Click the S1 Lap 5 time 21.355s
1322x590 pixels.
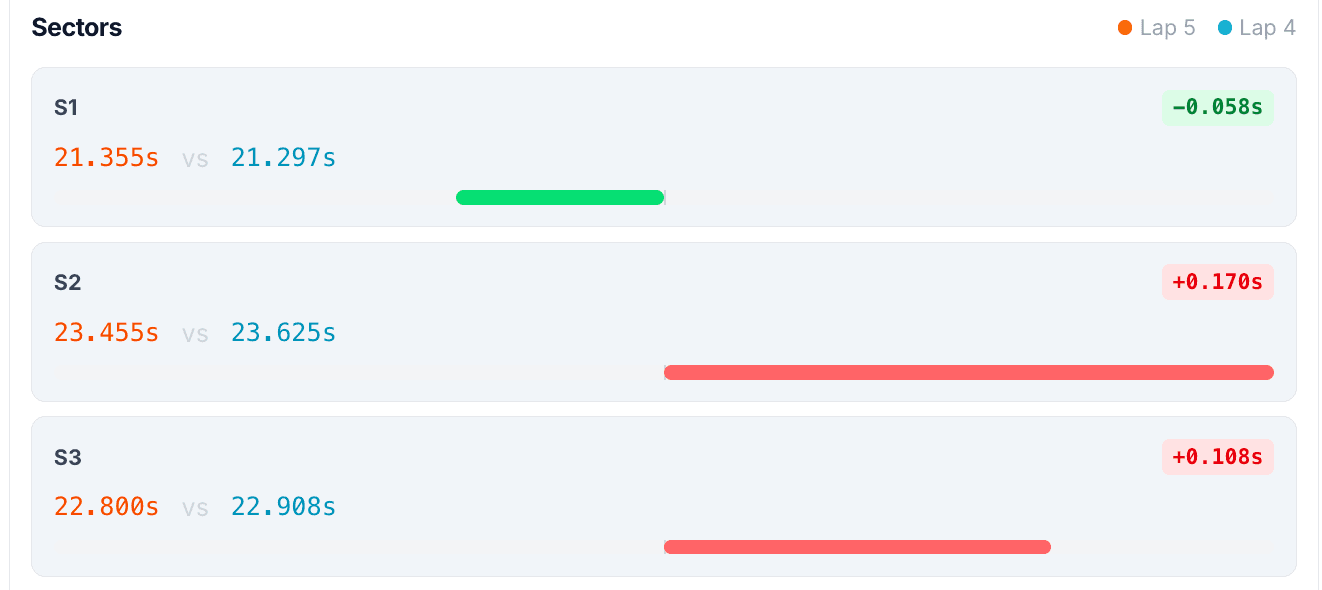[x=107, y=158]
